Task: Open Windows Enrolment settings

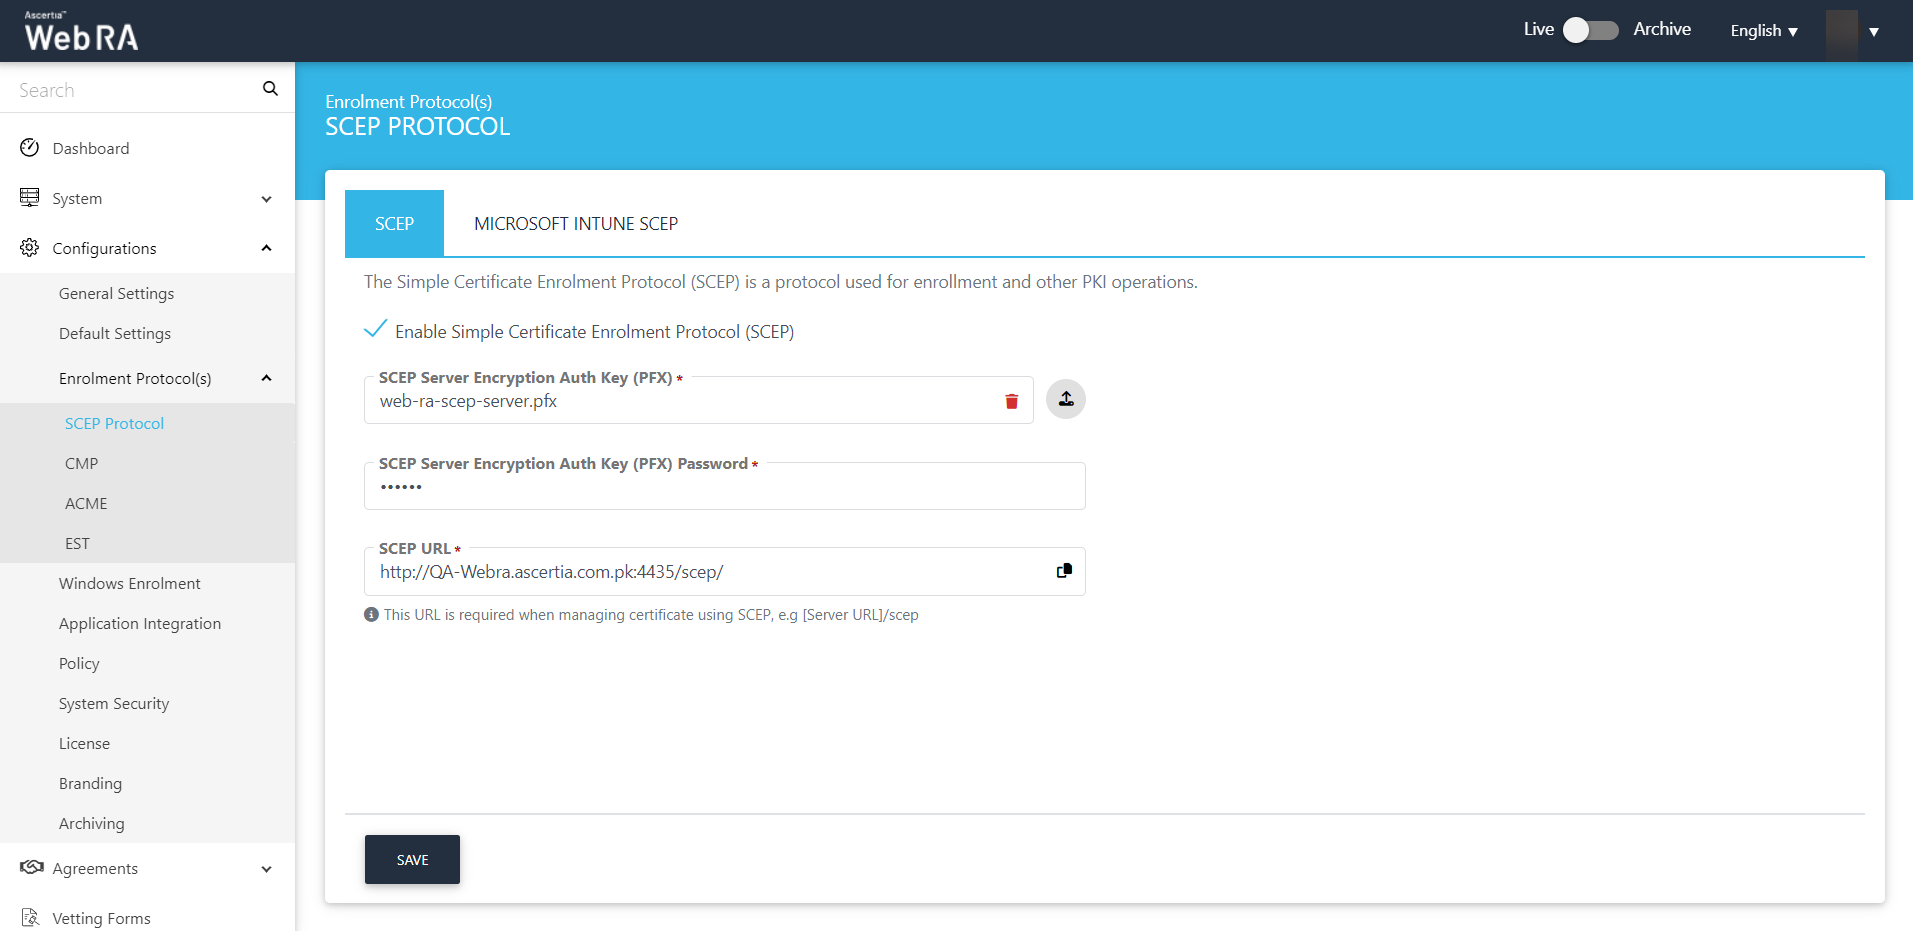Action: (x=129, y=583)
